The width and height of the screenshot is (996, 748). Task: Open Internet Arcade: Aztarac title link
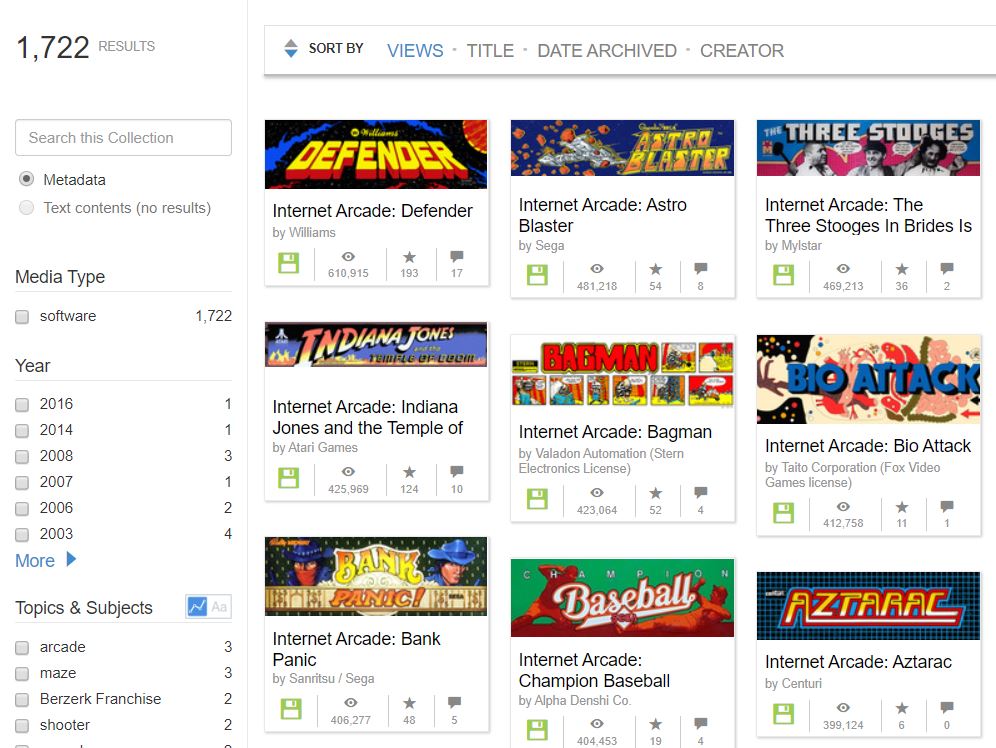859,662
